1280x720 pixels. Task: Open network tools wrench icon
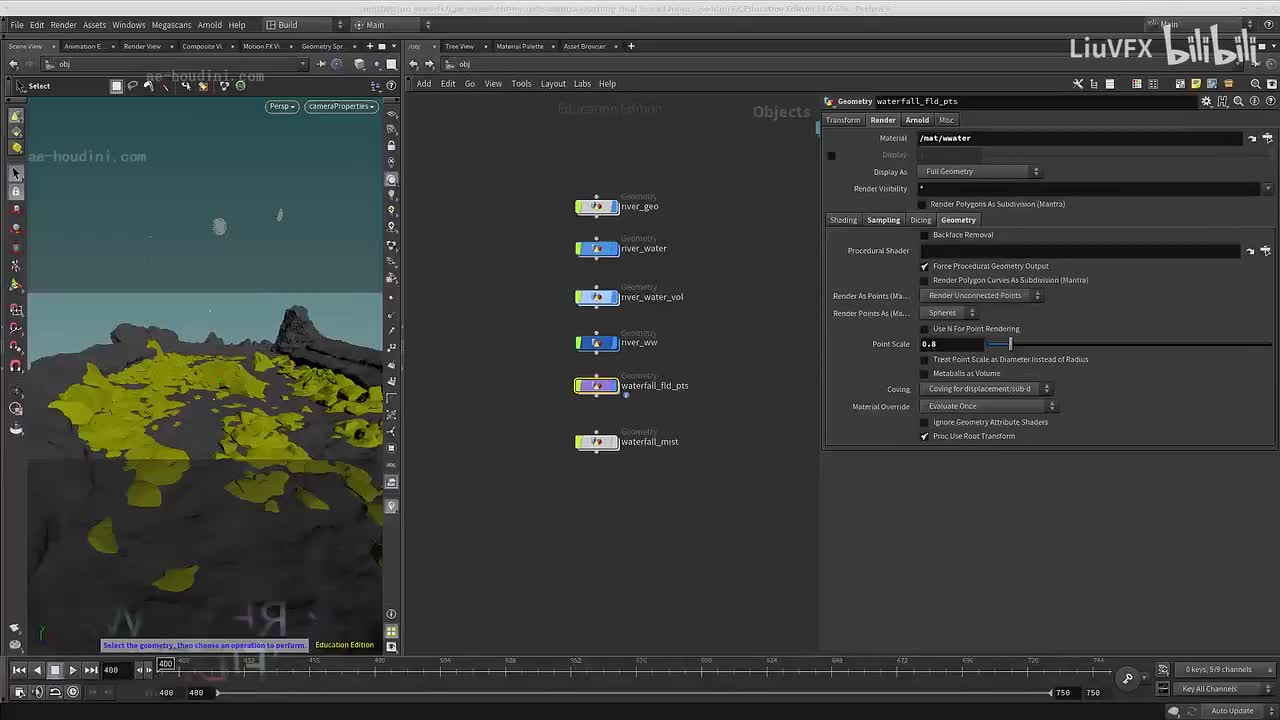pos(1078,84)
